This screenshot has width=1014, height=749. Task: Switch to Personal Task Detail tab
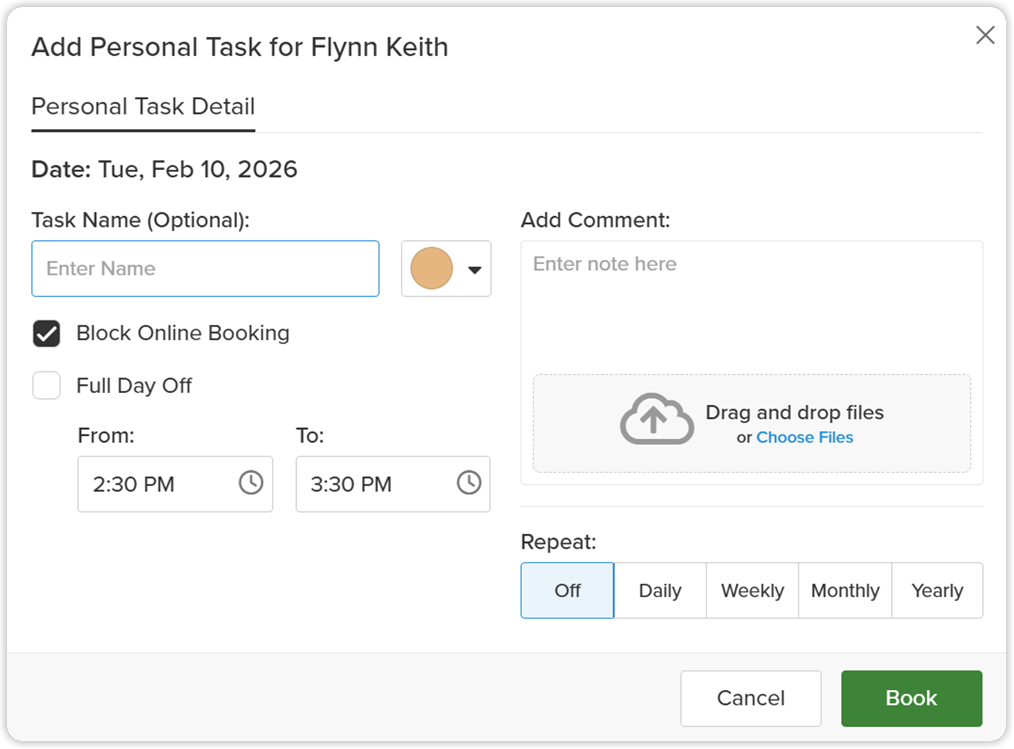coord(143,107)
